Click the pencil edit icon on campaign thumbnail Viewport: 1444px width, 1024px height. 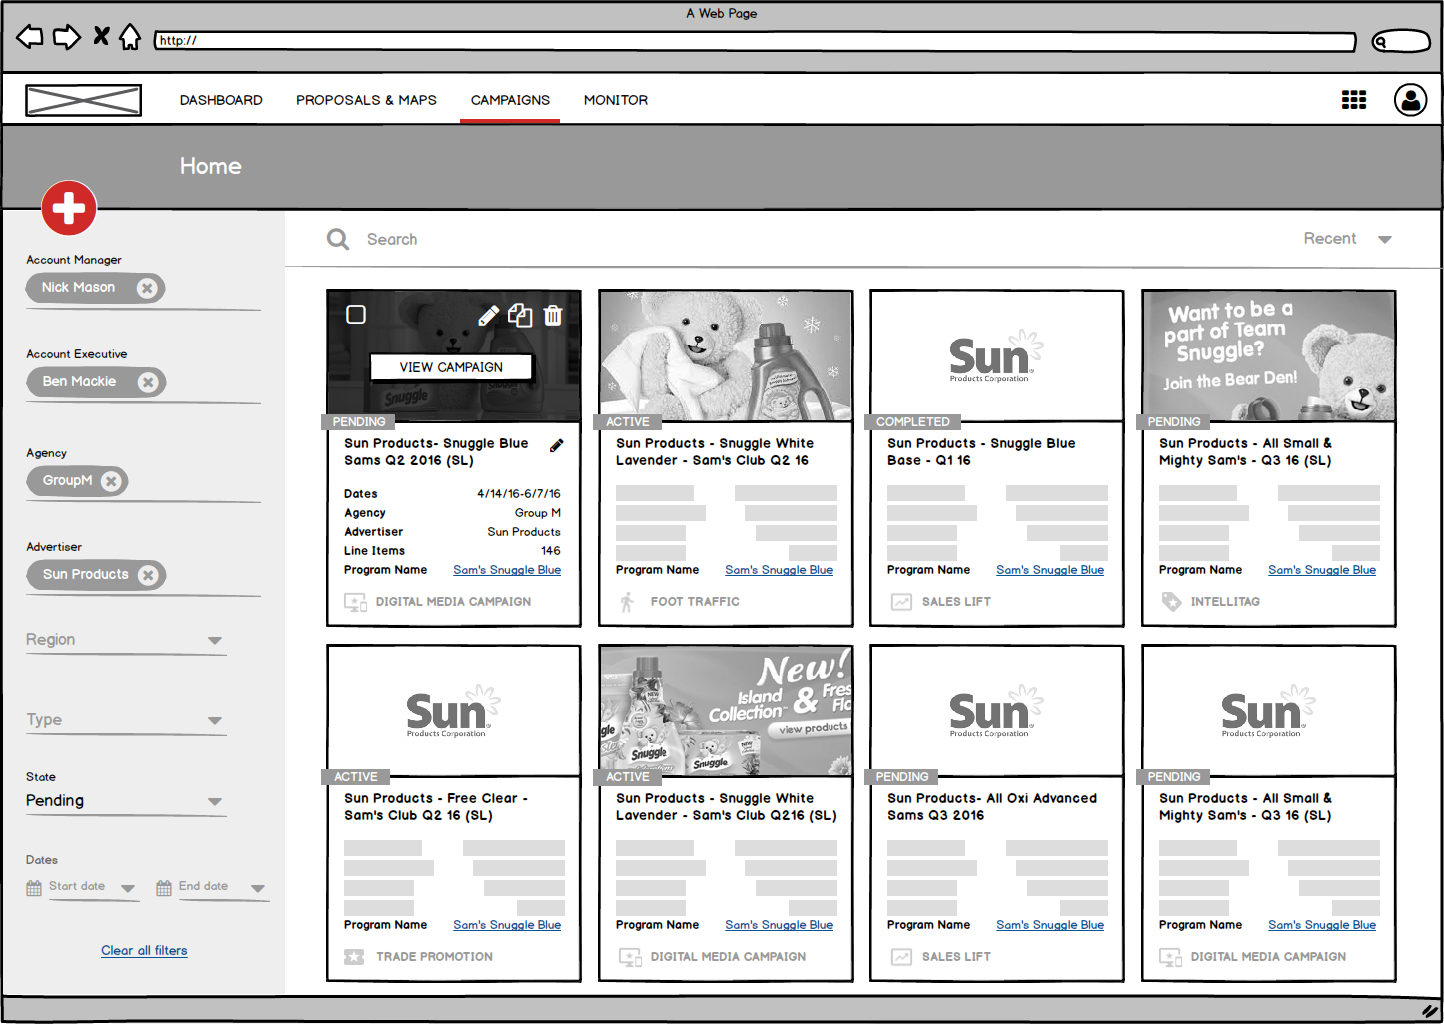click(488, 316)
